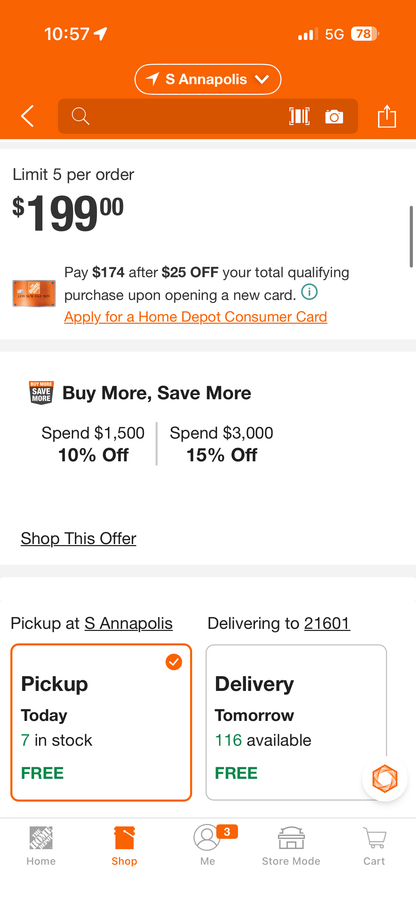
Task: Select the Delivery Tomorrow option
Action: pyautogui.click(x=296, y=722)
